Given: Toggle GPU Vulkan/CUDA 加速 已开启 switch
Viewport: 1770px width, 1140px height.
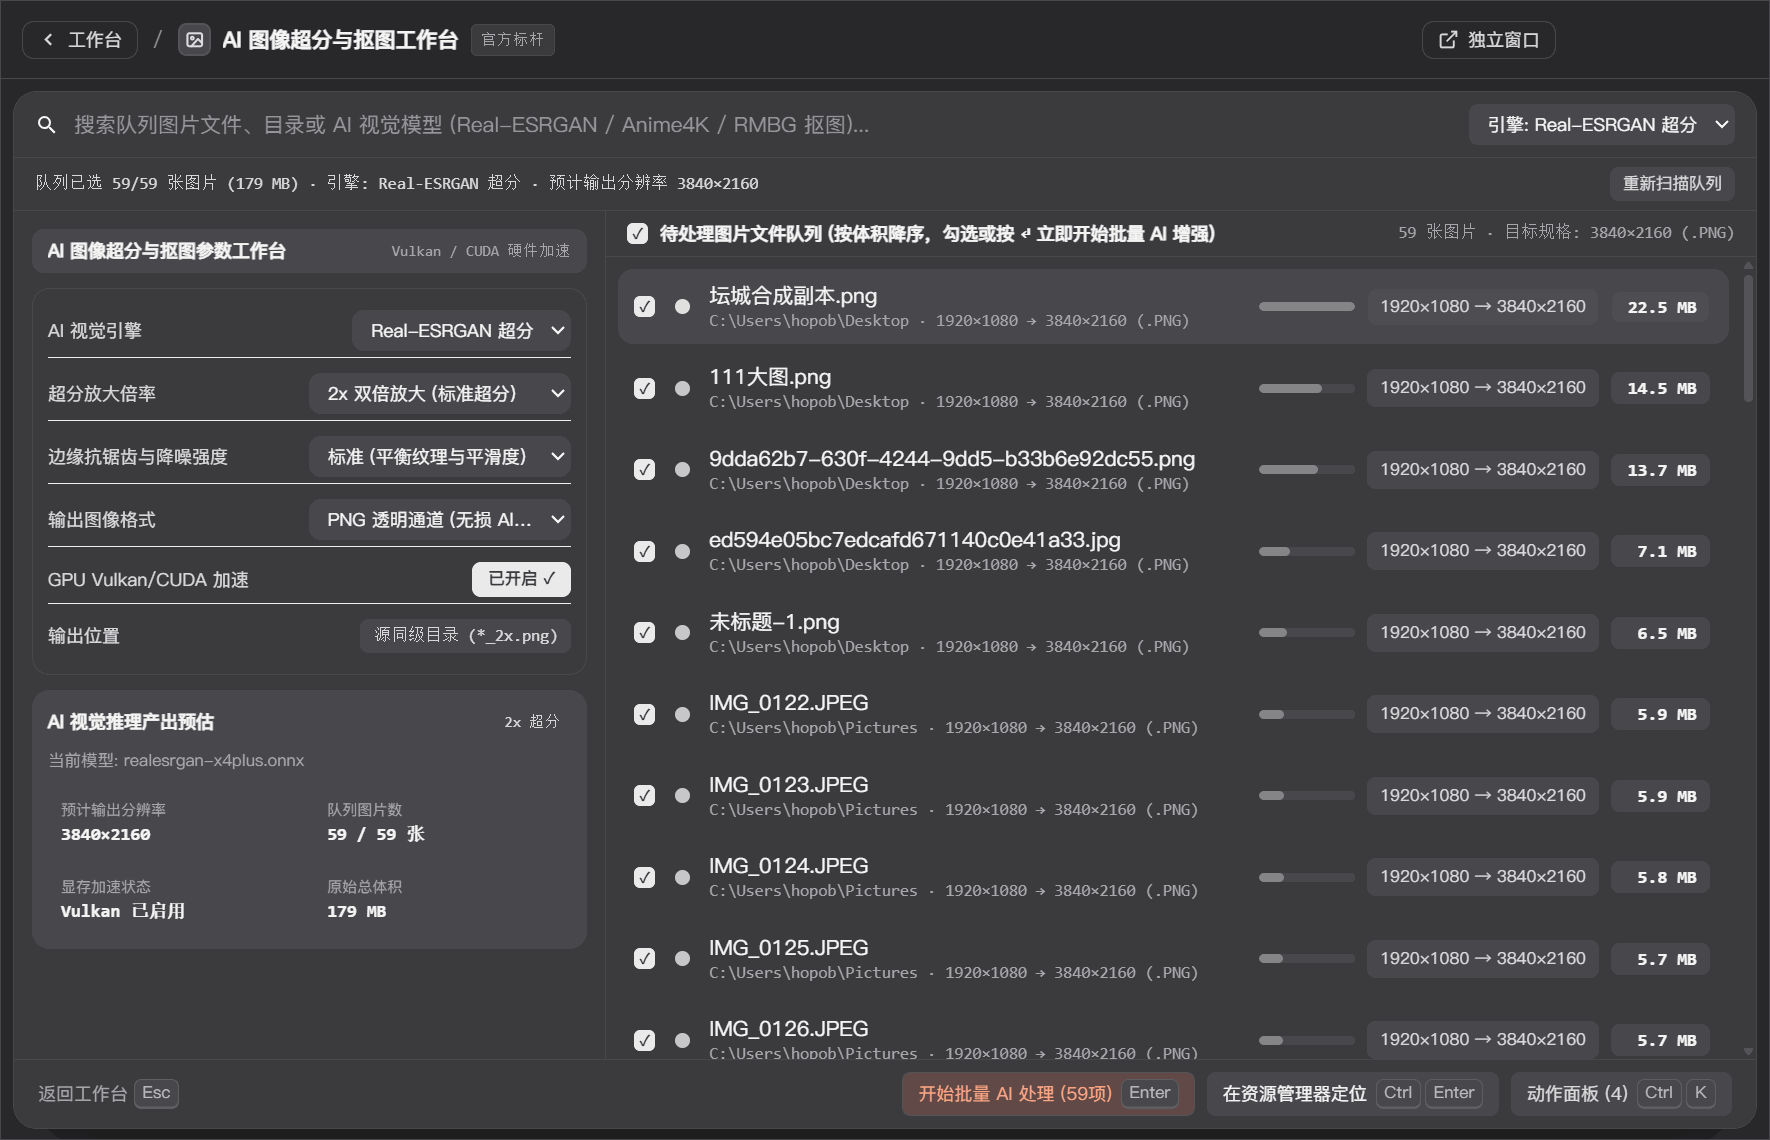Looking at the screenshot, I should point(521,579).
